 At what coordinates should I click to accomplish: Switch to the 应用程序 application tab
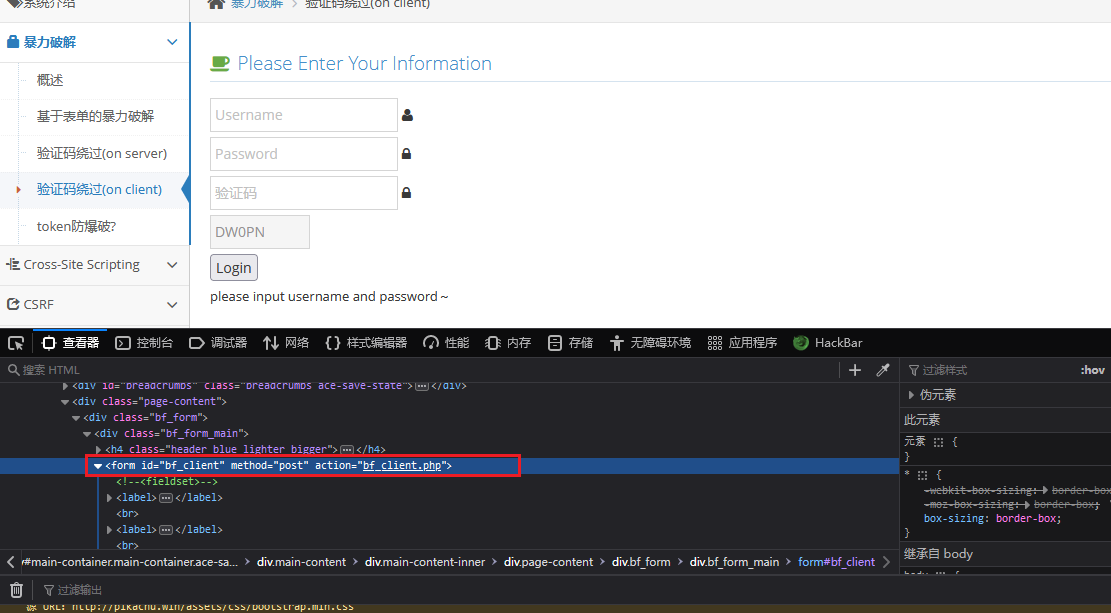pos(743,343)
